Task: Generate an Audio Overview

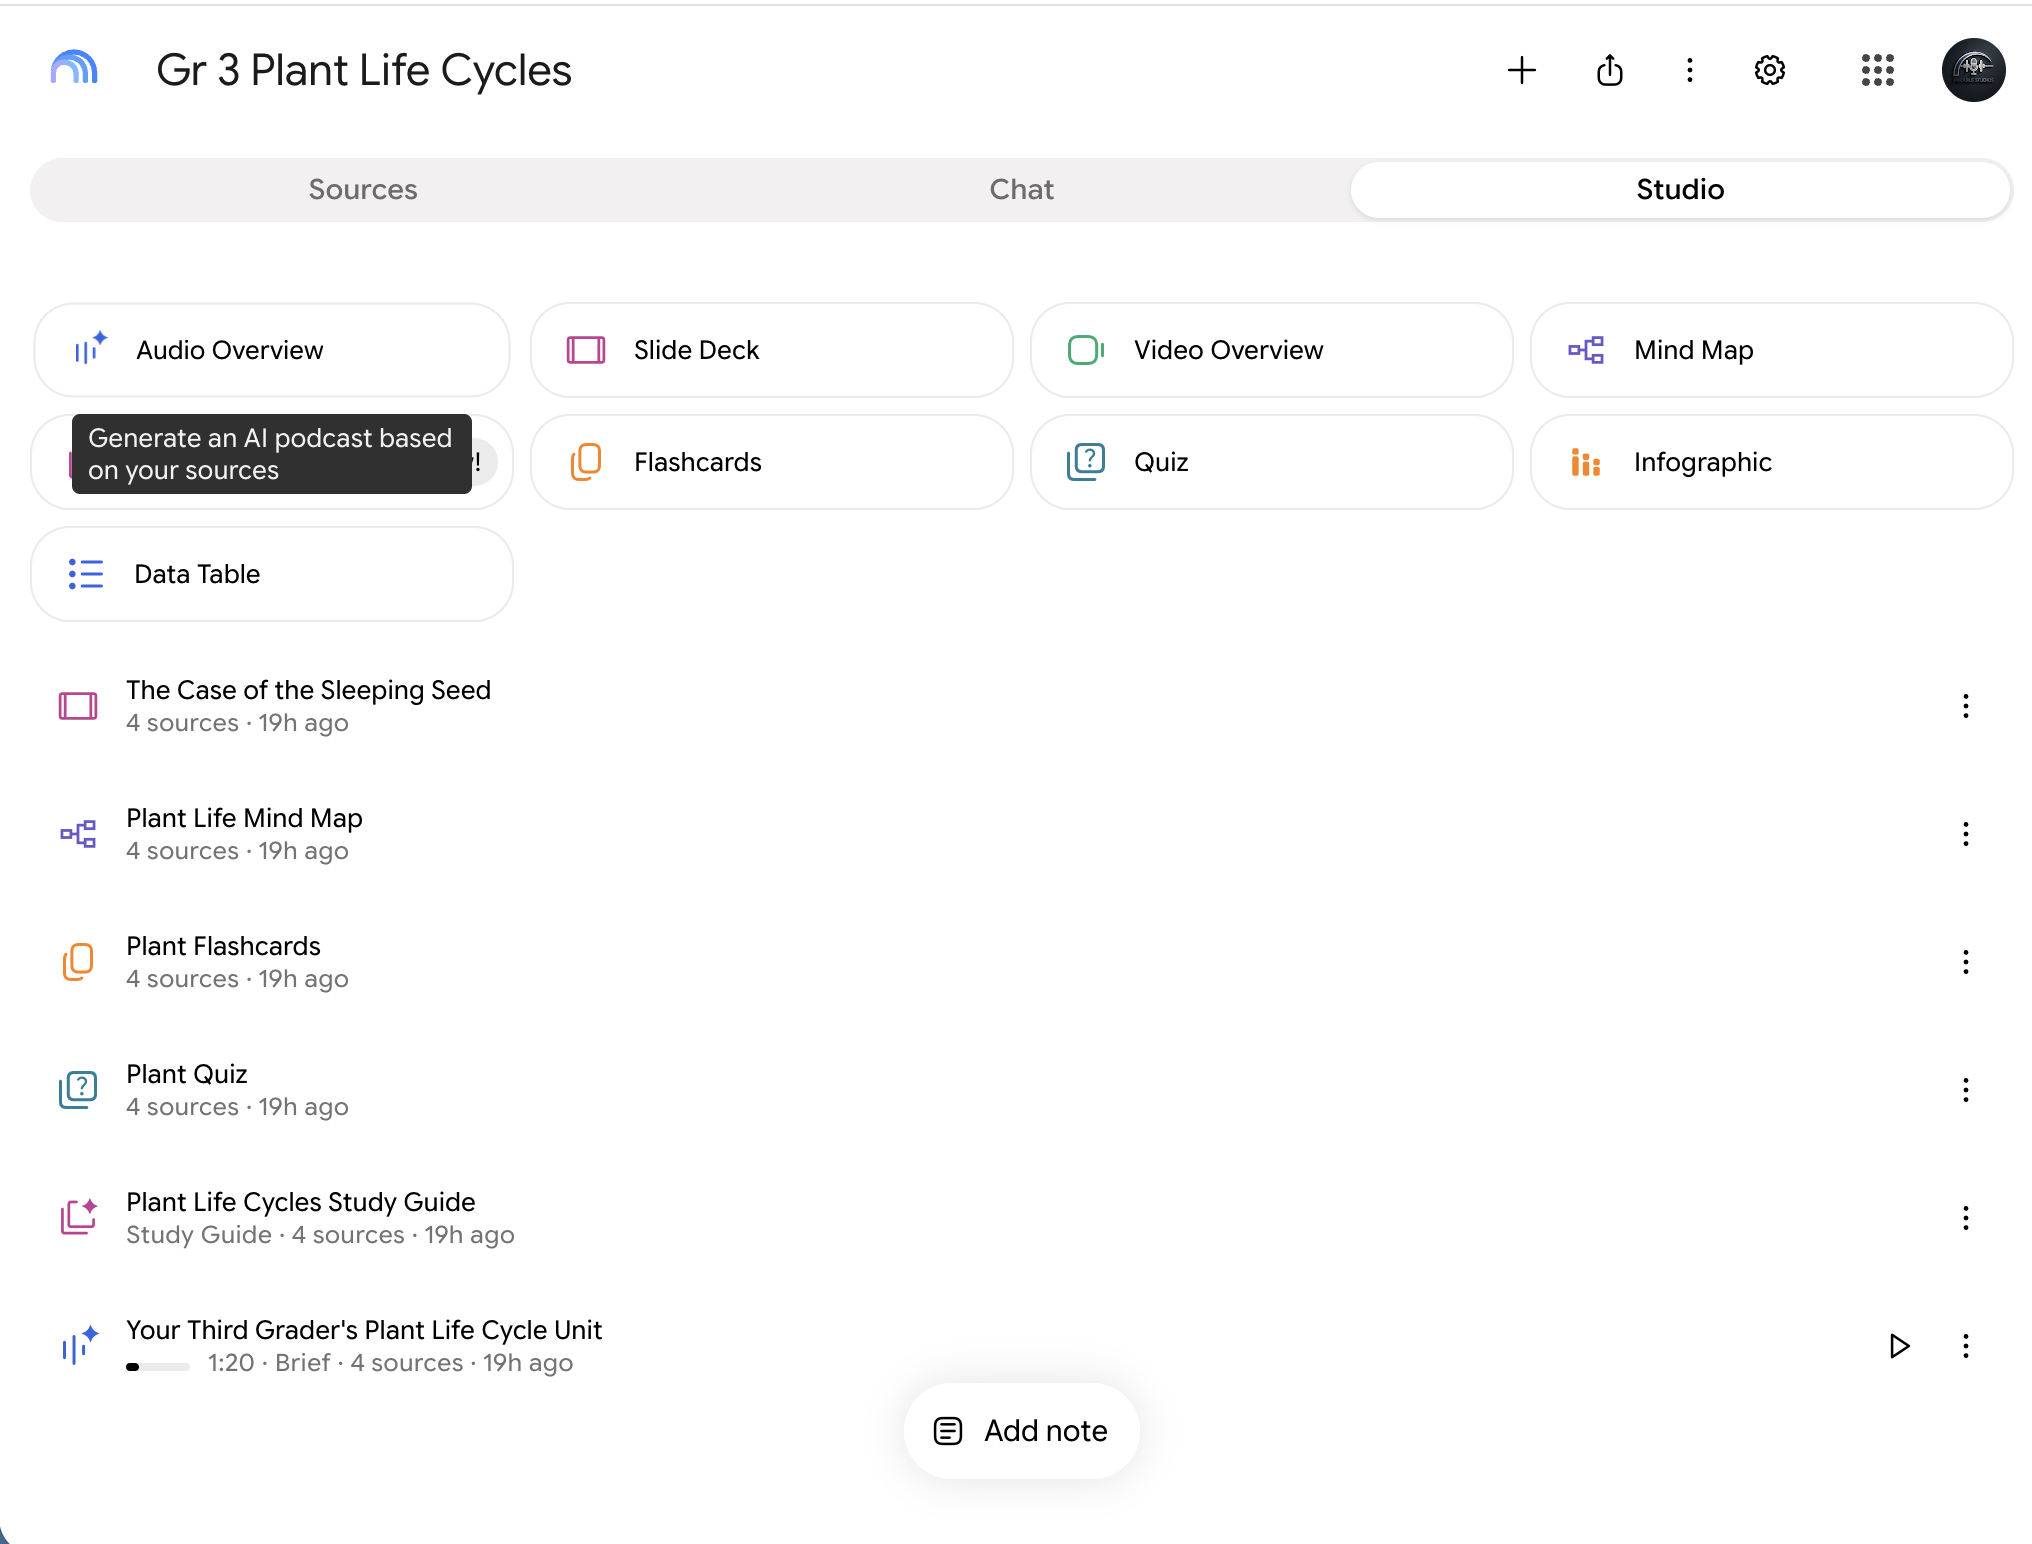Action: pos(272,350)
